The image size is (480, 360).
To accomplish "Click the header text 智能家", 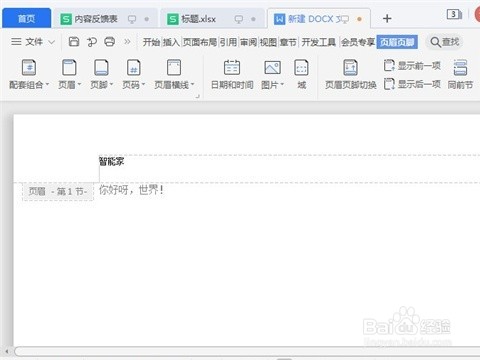I will coord(112,162).
